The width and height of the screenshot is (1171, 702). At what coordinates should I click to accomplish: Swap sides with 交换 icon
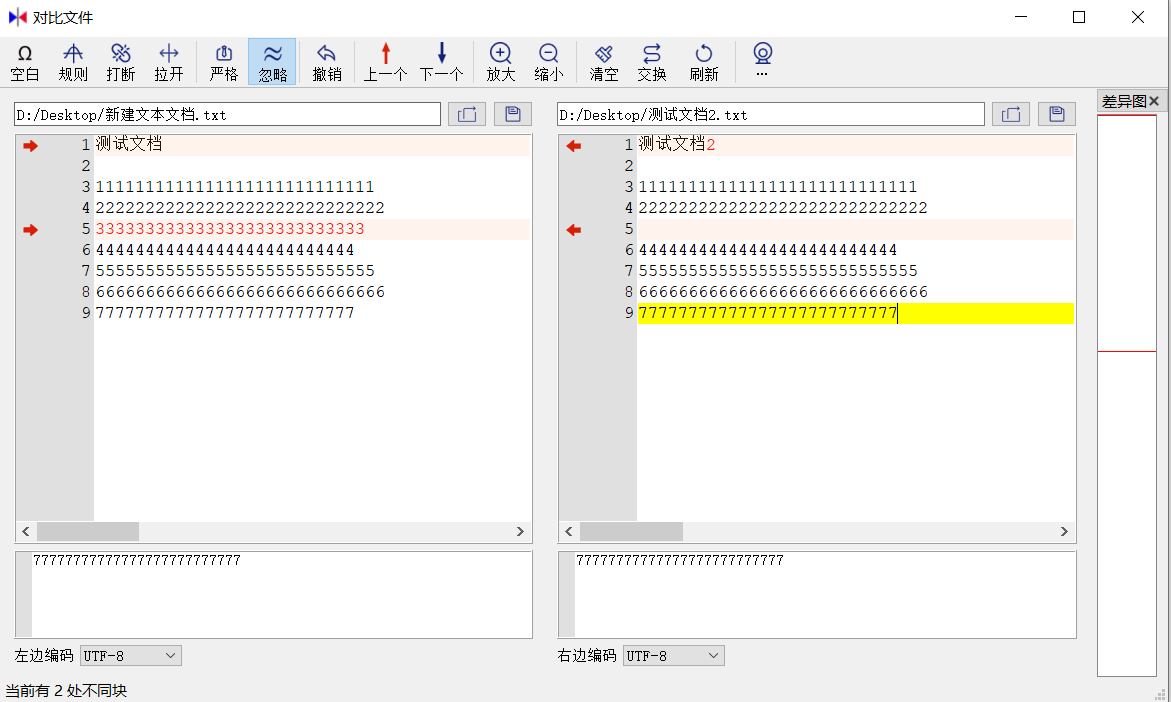pos(651,62)
